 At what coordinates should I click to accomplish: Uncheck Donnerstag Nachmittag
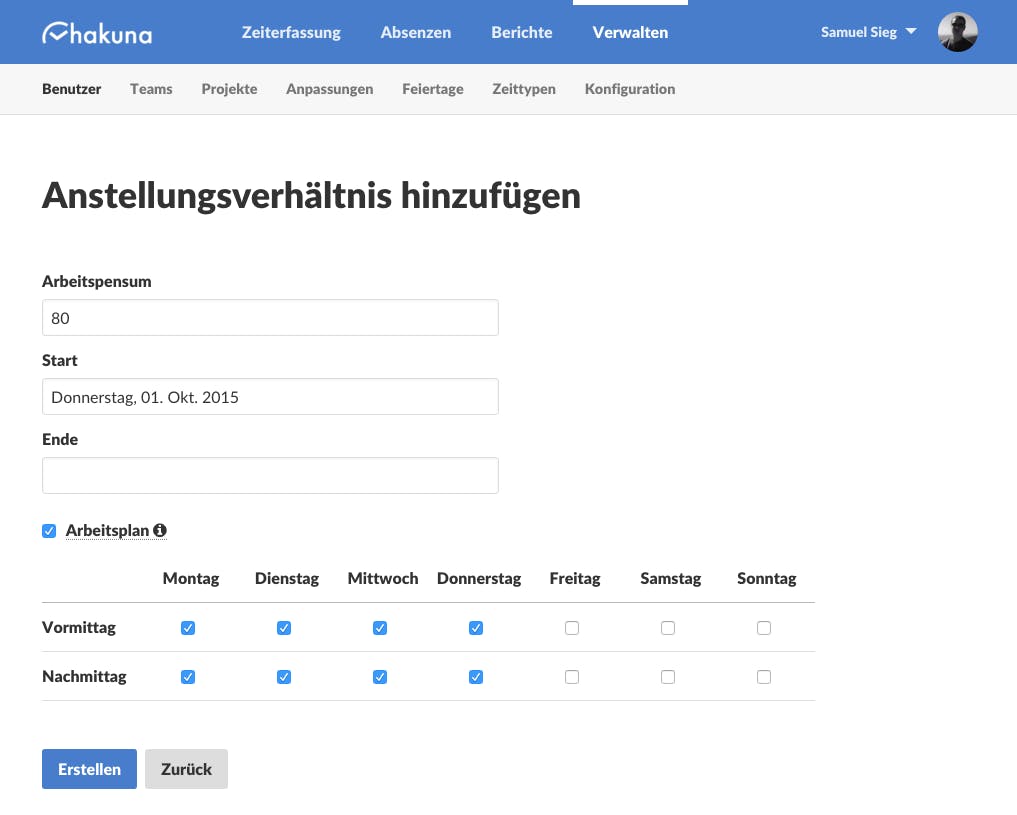coord(476,678)
